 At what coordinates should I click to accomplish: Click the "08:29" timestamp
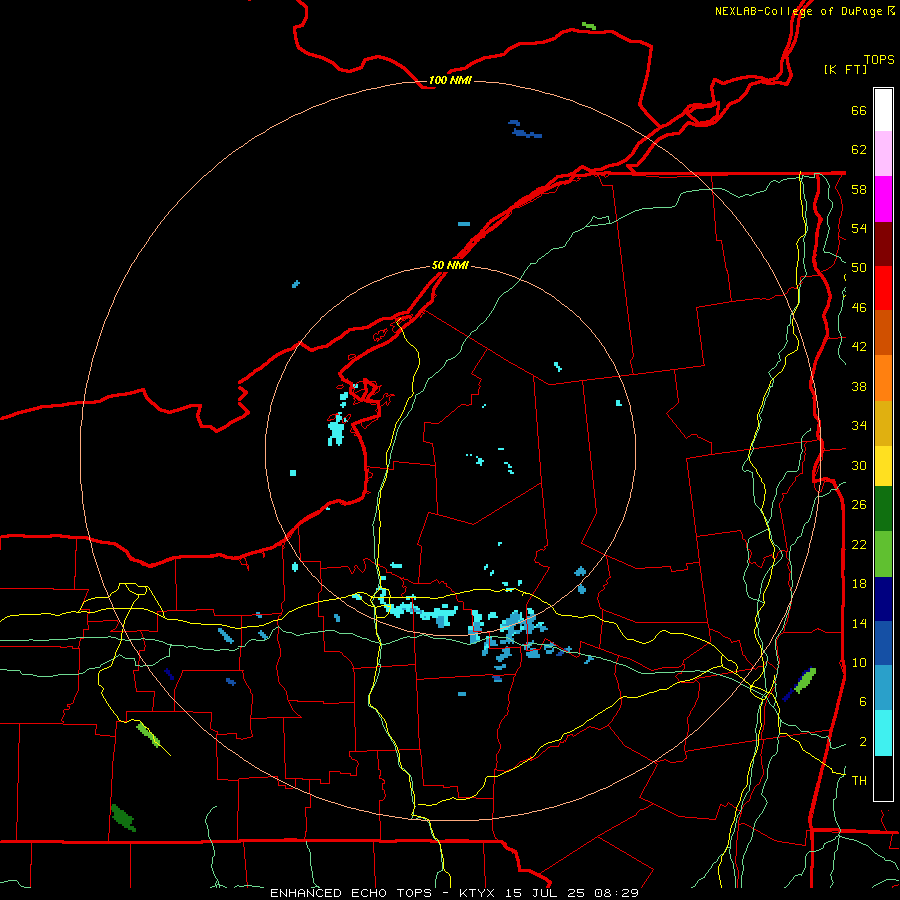616,893
